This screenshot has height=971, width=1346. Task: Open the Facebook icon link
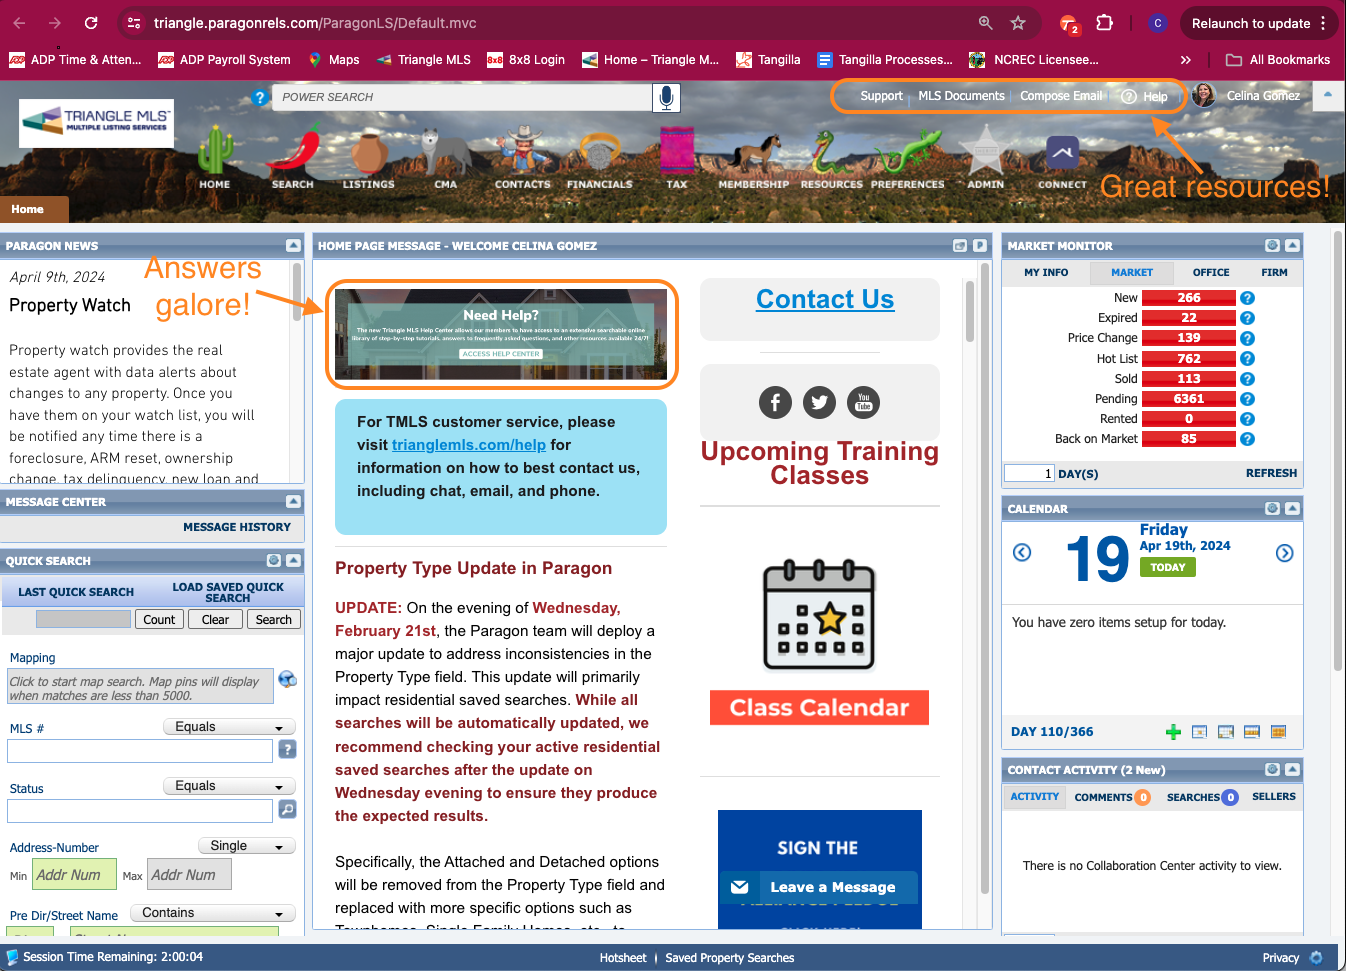(x=775, y=402)
